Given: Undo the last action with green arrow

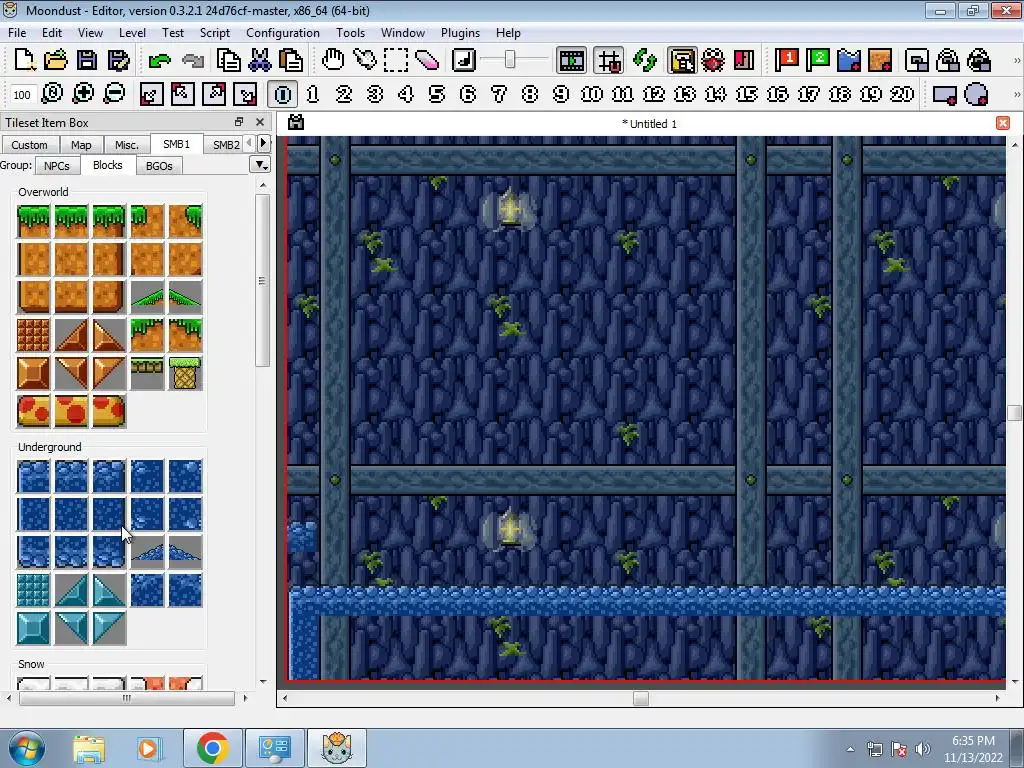Looking at the screenshot, I should [159, 61].
